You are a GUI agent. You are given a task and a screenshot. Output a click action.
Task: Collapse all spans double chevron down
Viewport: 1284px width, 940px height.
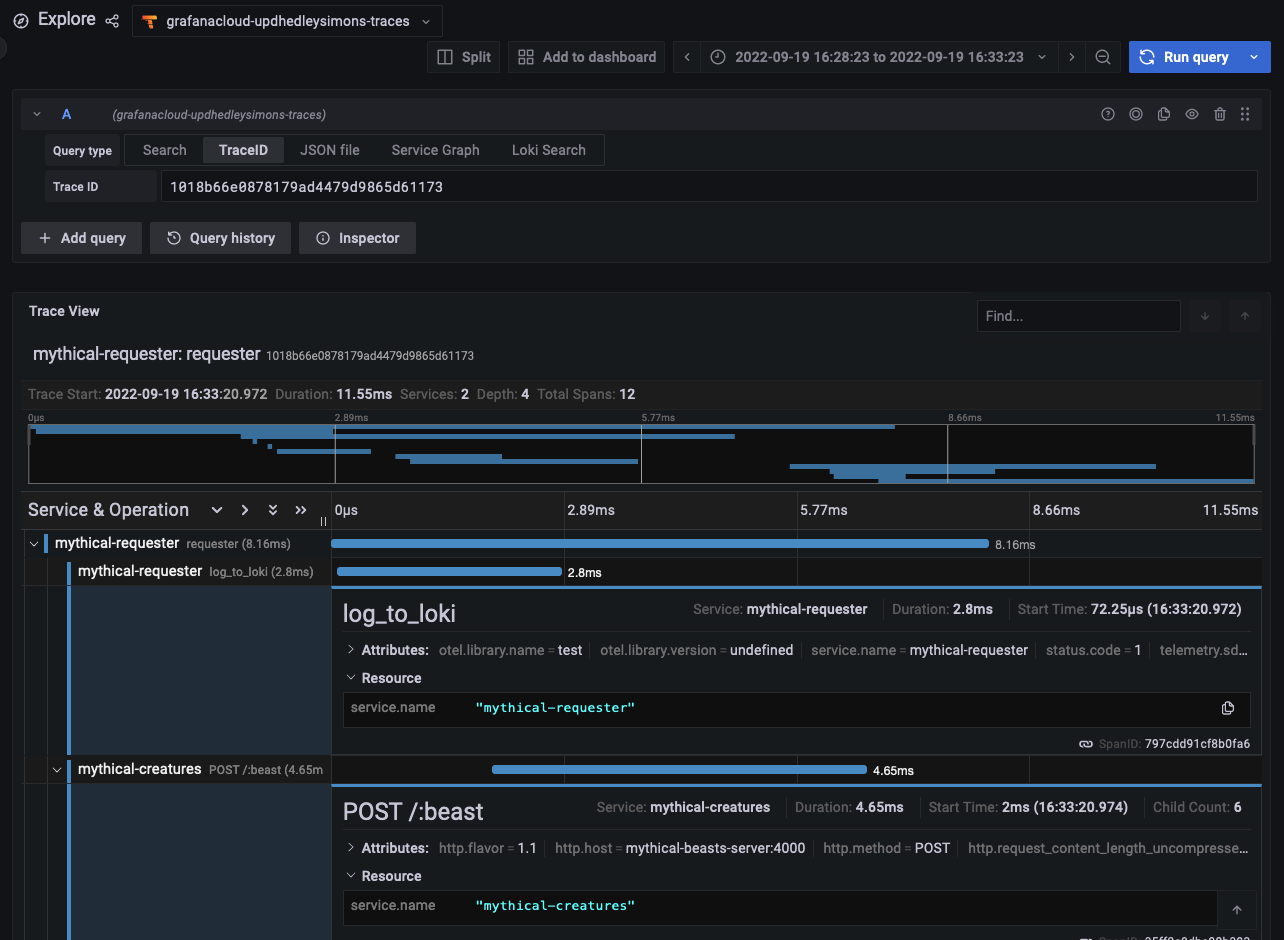[272, 510]
